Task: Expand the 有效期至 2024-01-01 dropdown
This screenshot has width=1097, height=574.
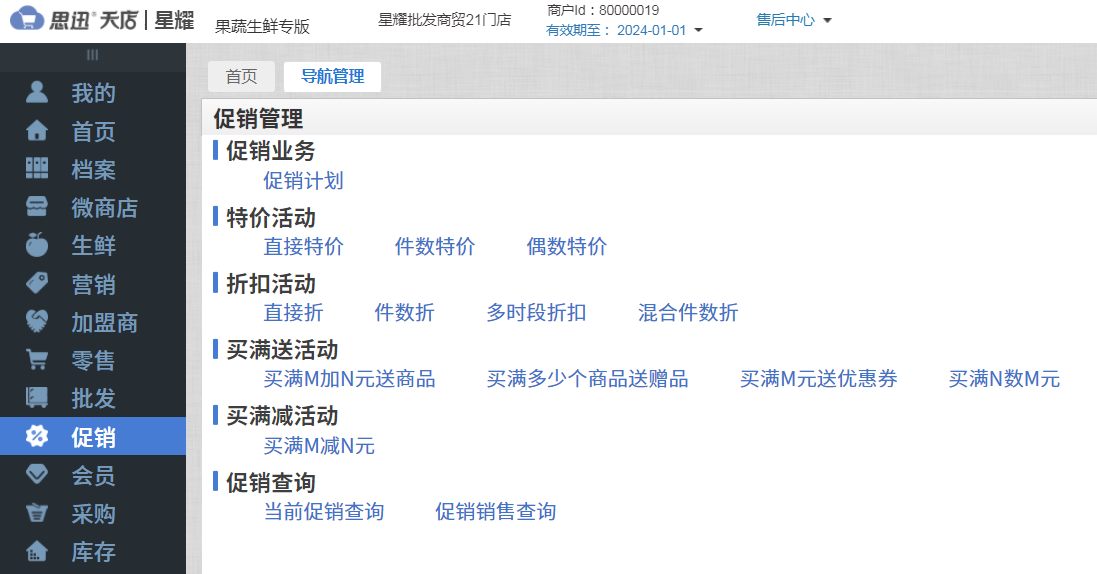Action: click(x=624, y=30)
